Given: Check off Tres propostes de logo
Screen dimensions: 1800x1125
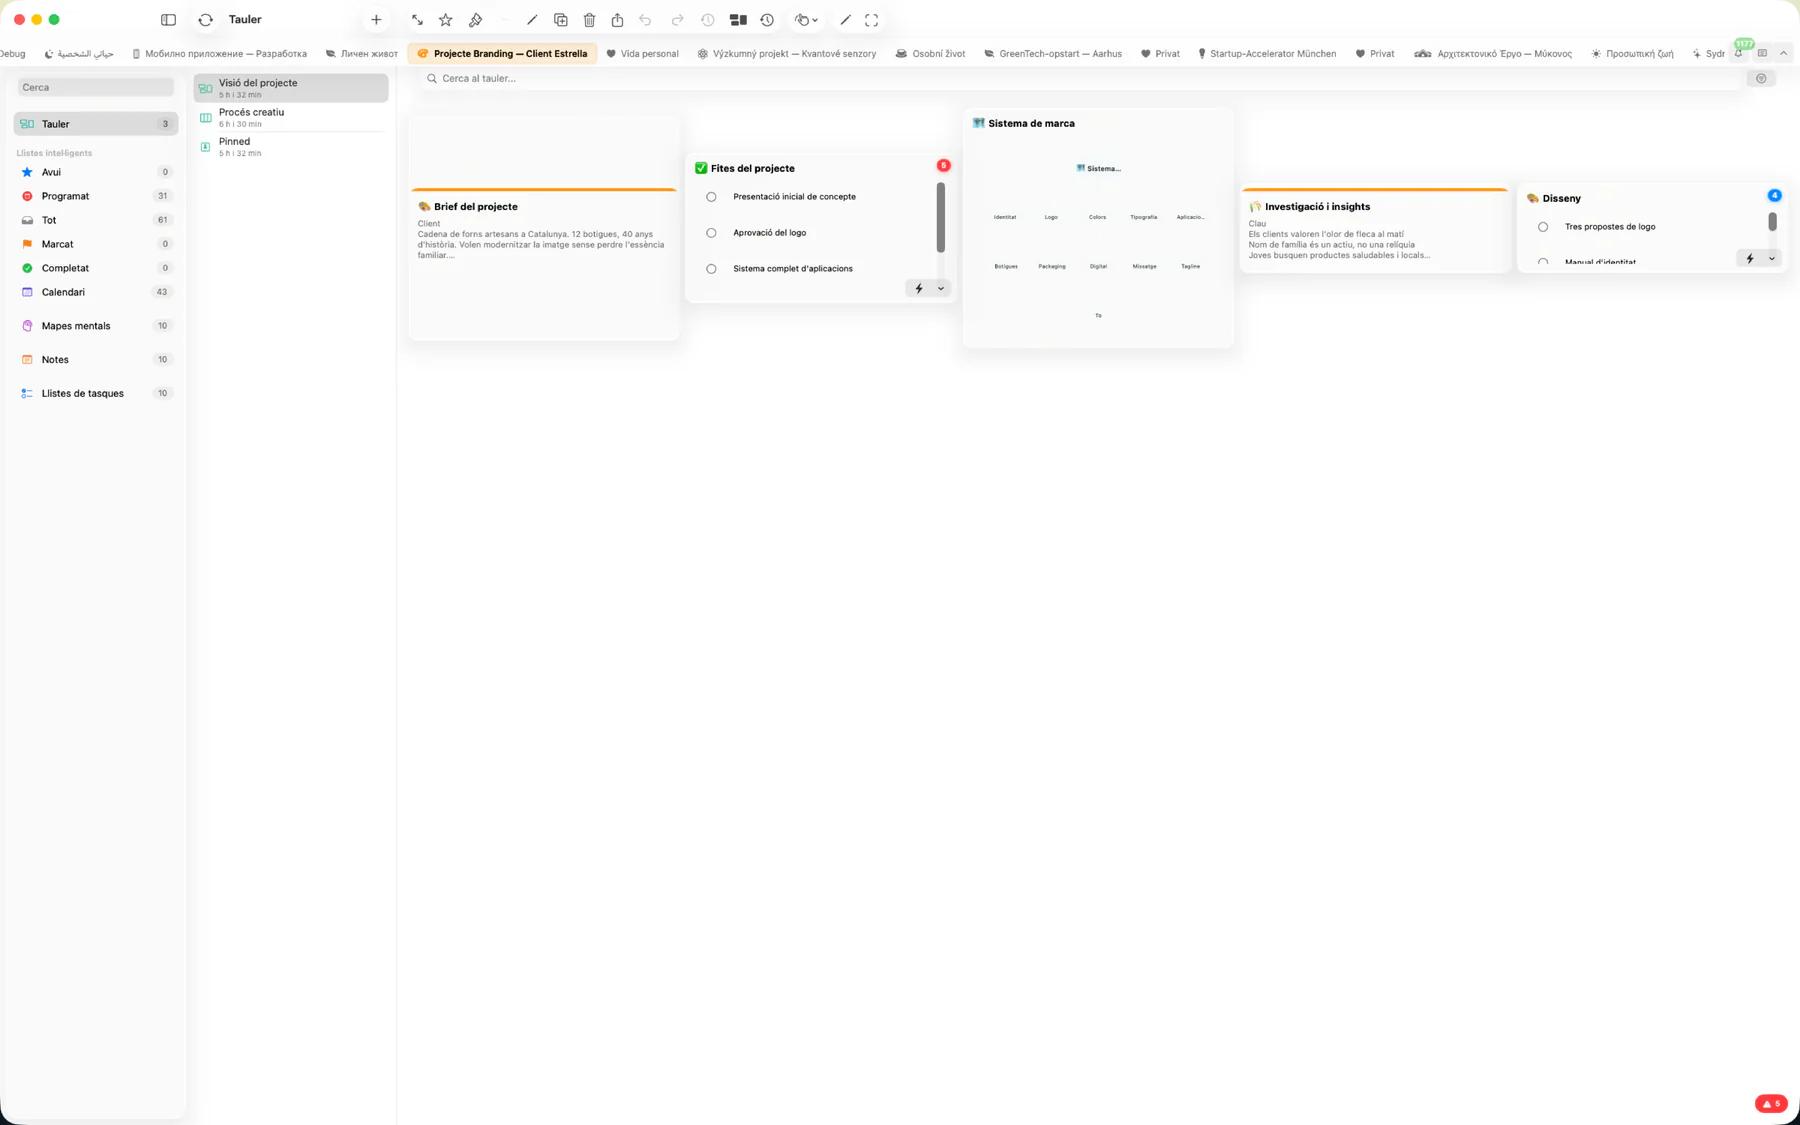Looking at the screenshot, I should [x=1543, y=227].
